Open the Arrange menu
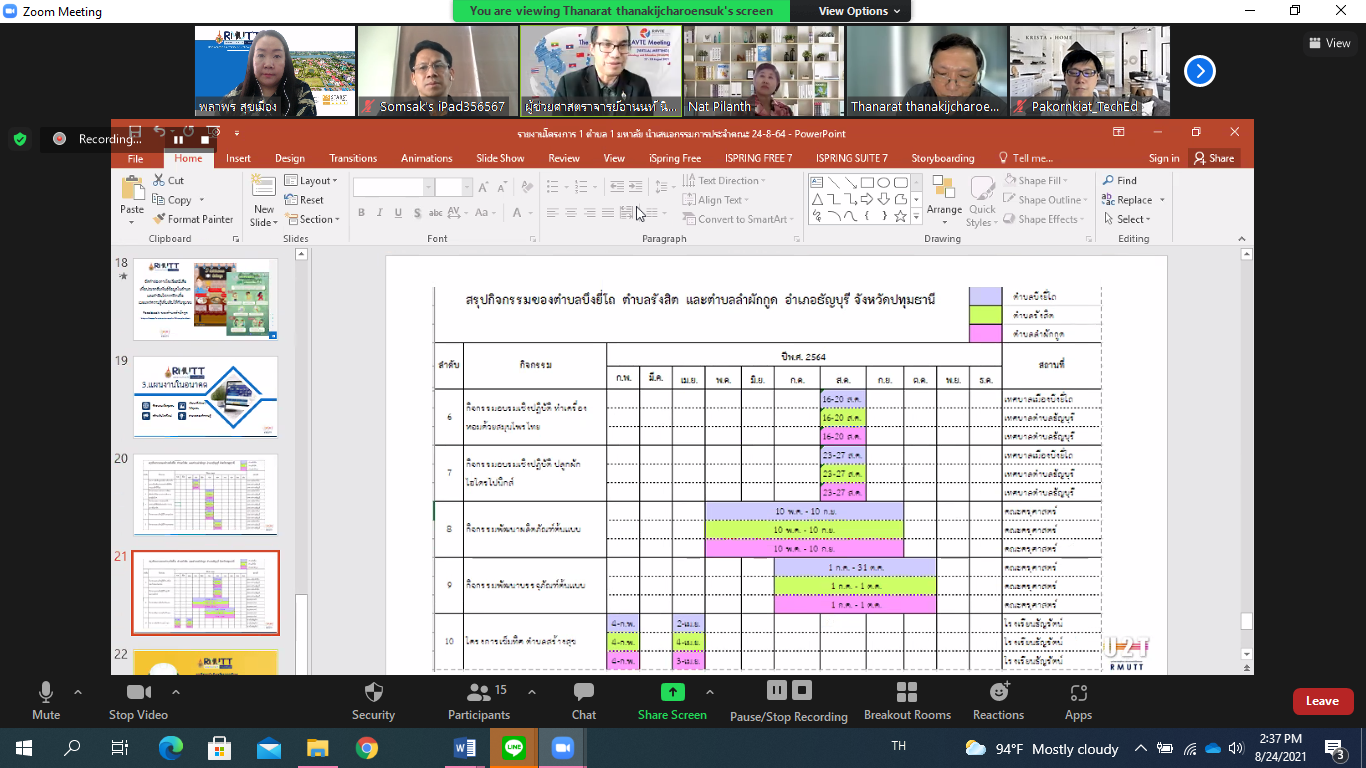Screen dimensions: 1366x768 click(943, 201)
